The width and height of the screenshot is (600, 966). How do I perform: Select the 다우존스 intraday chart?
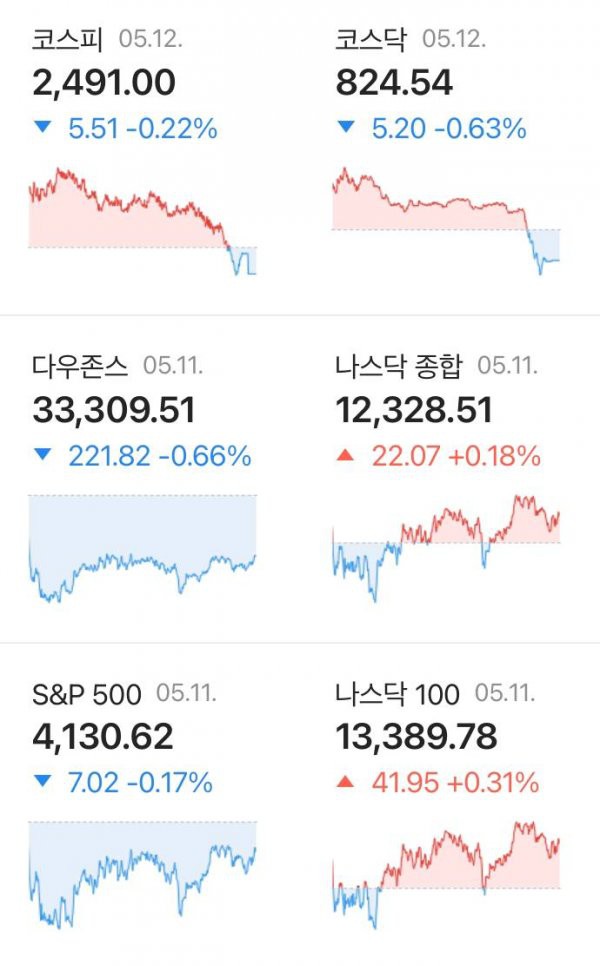(142, 548)
